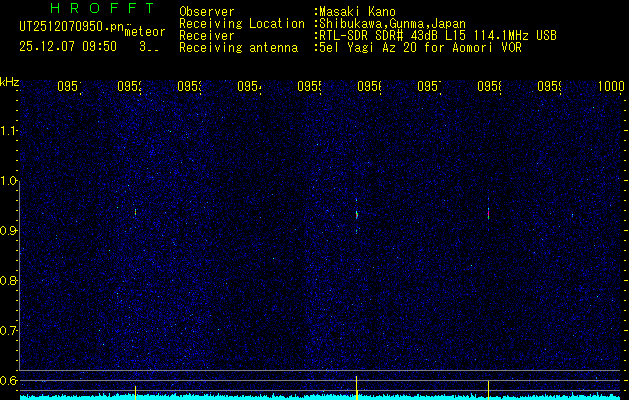Click the 0.8 kHz frequency axis label
Viewport: 629px width, 400px height.
pyautogui.click(x=8, y=280)
